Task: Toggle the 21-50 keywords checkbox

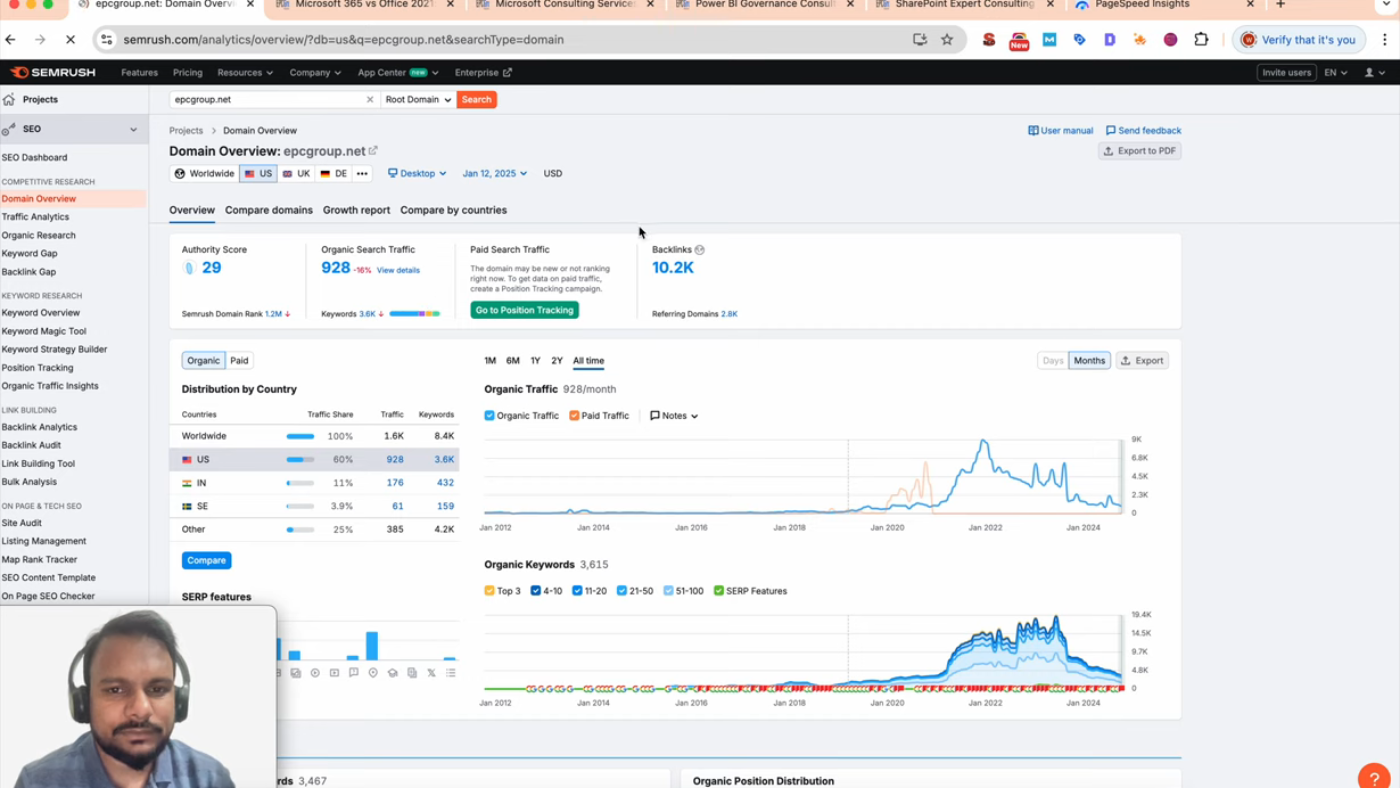Action: [621, 591]
